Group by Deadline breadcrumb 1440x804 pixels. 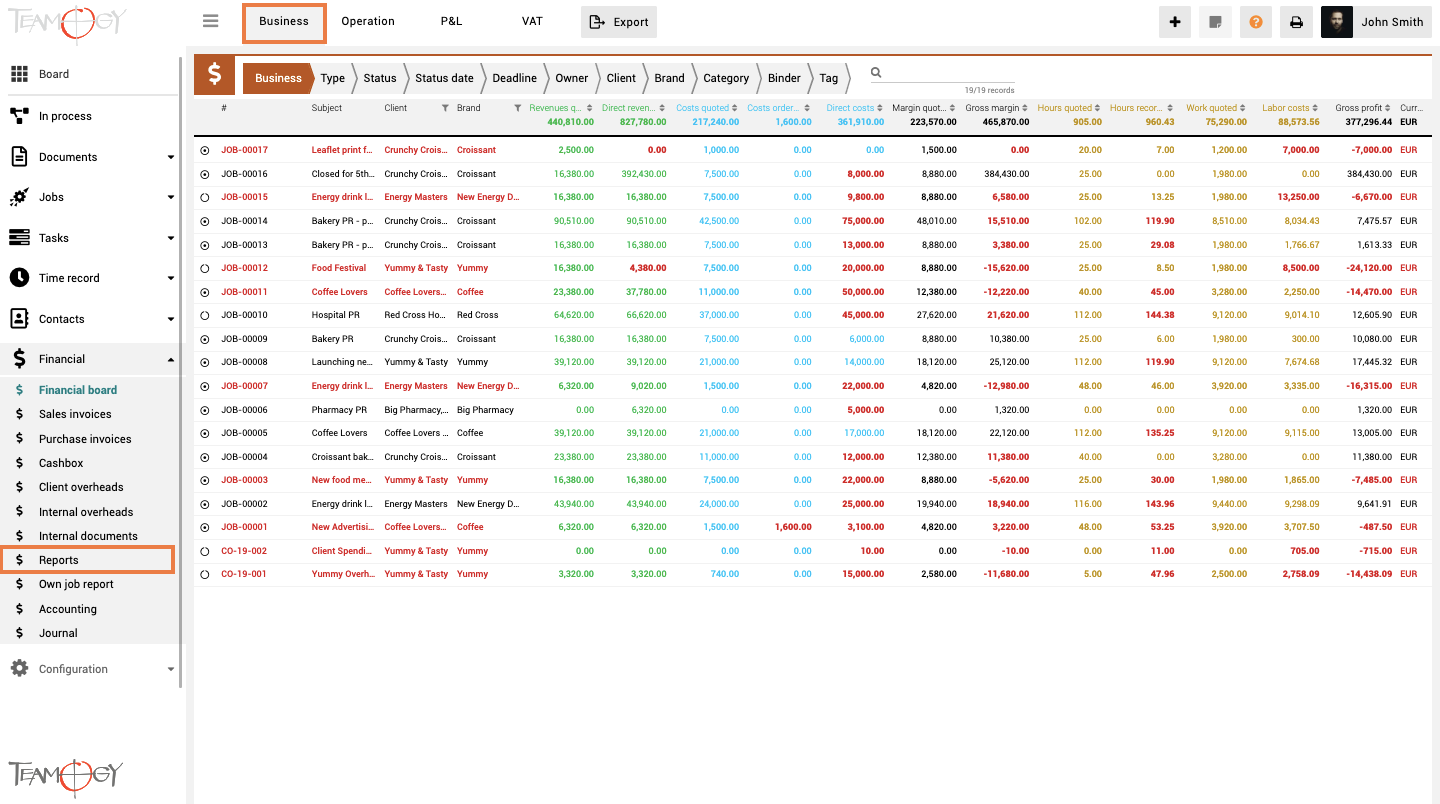pos(514,78)
